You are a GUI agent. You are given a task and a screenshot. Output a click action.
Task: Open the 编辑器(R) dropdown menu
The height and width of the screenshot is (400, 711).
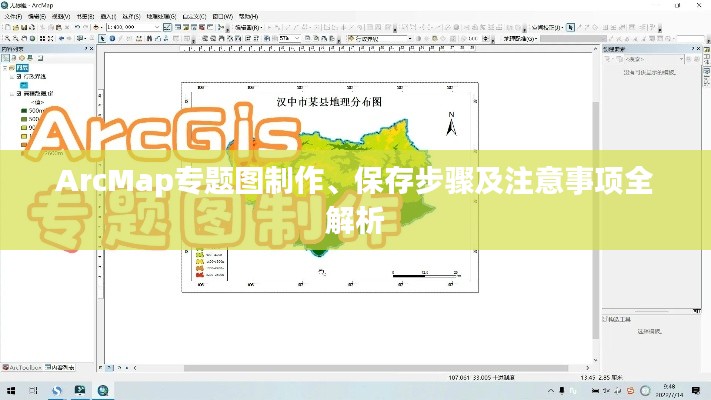pos(248,28)
